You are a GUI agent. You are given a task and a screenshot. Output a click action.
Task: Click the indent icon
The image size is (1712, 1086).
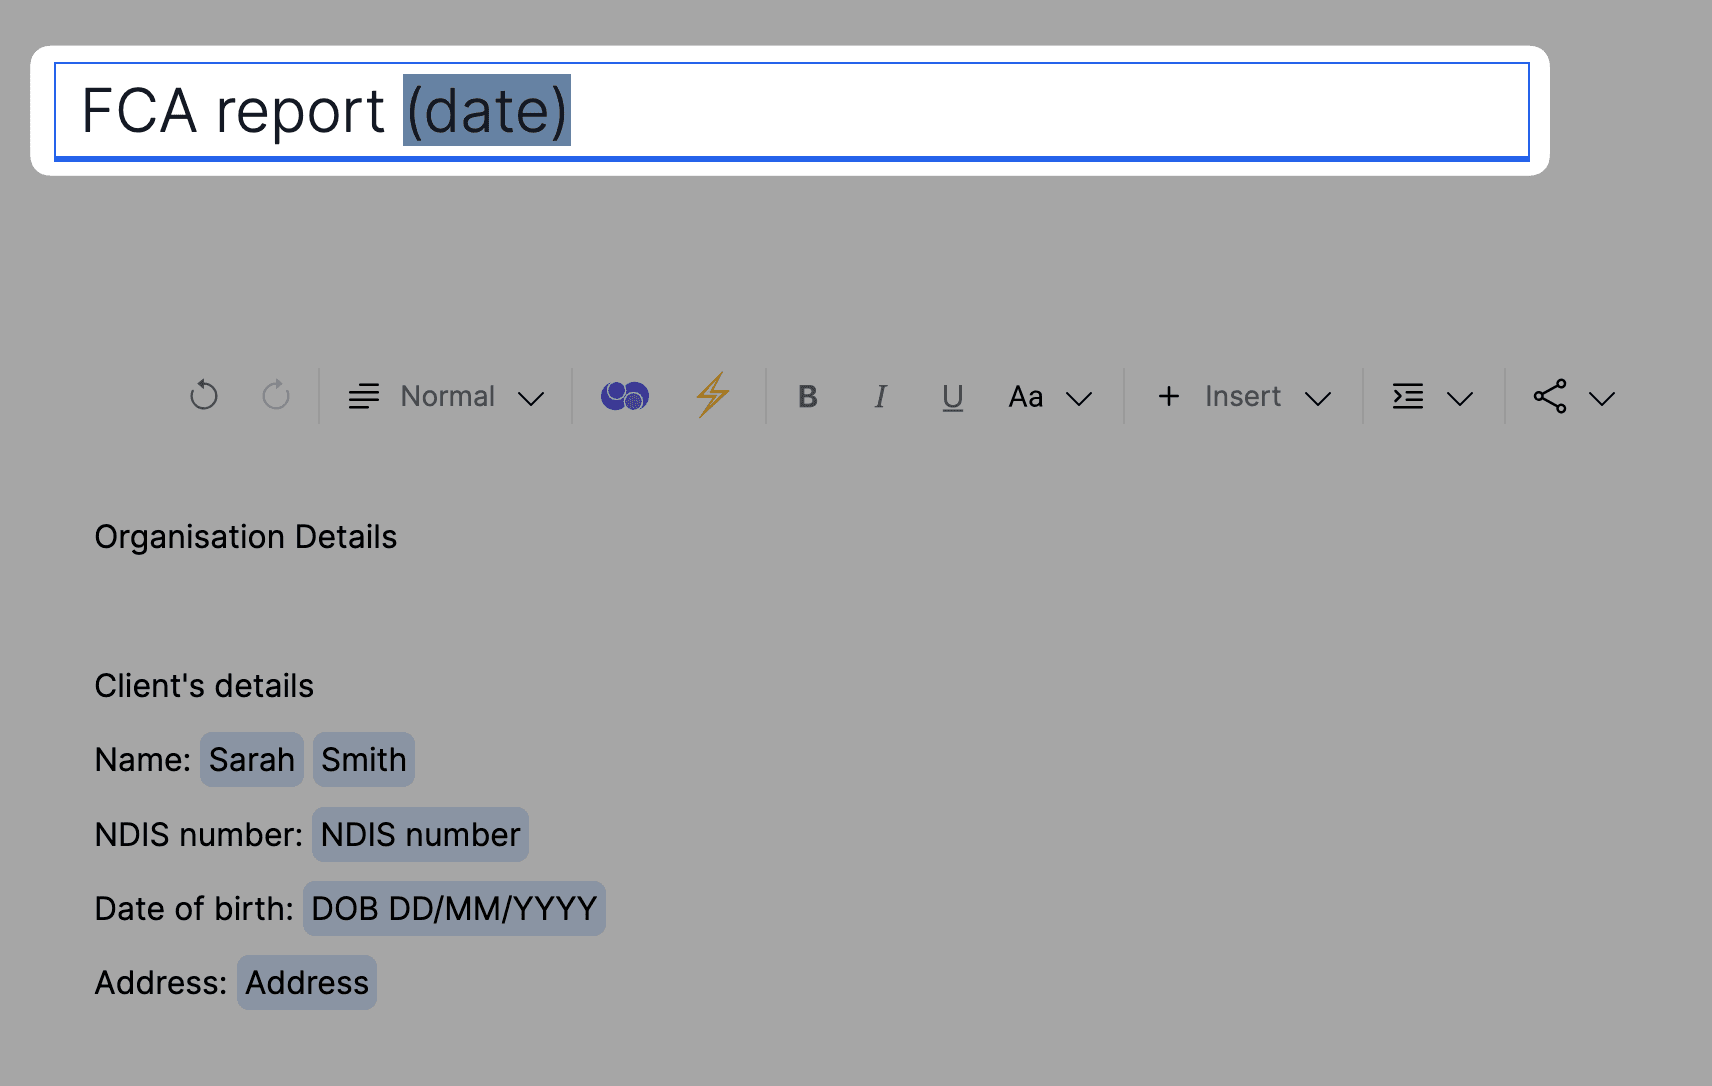point(1408,397)
